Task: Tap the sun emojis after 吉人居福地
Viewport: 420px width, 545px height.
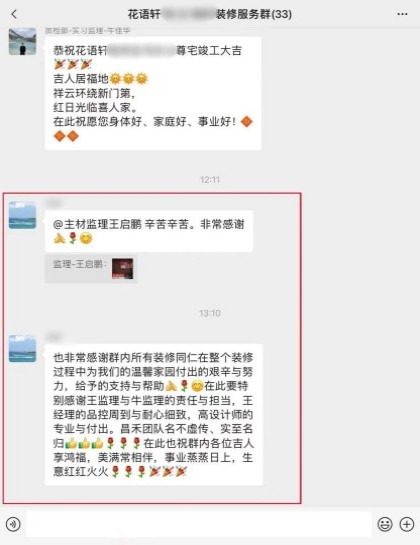Action: [x=128, y=79]
